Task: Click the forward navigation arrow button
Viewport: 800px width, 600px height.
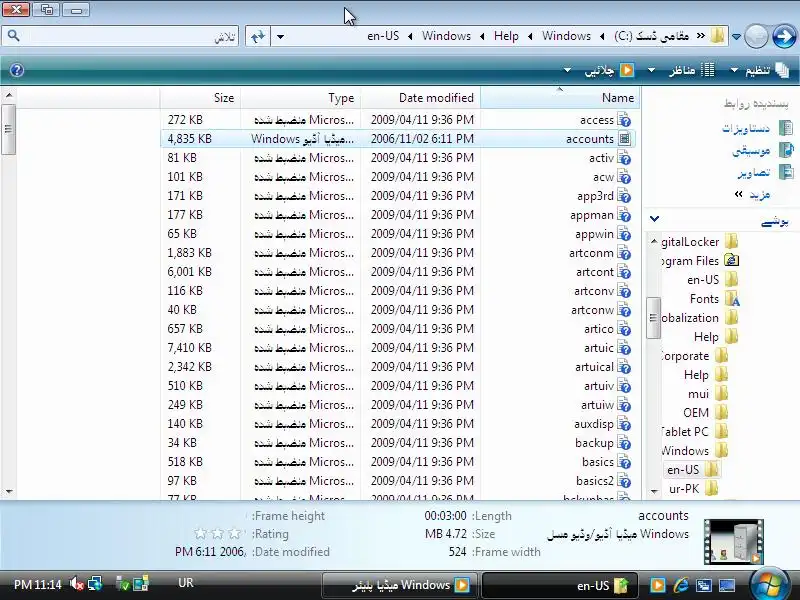Action: pyautogui.click(x=784, y=37)
